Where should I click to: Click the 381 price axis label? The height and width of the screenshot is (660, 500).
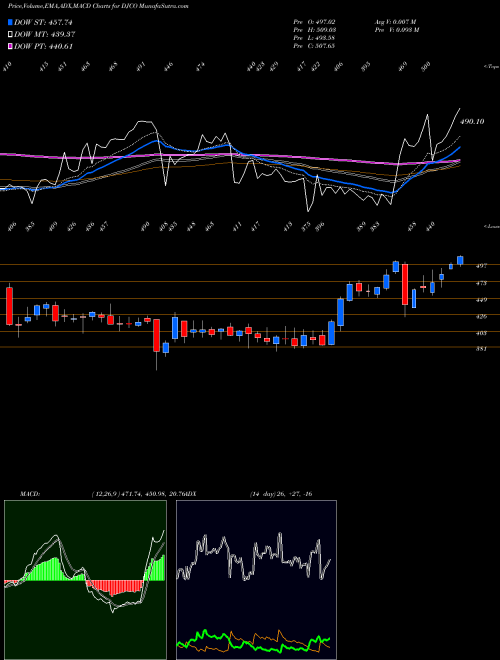[482, 349]
